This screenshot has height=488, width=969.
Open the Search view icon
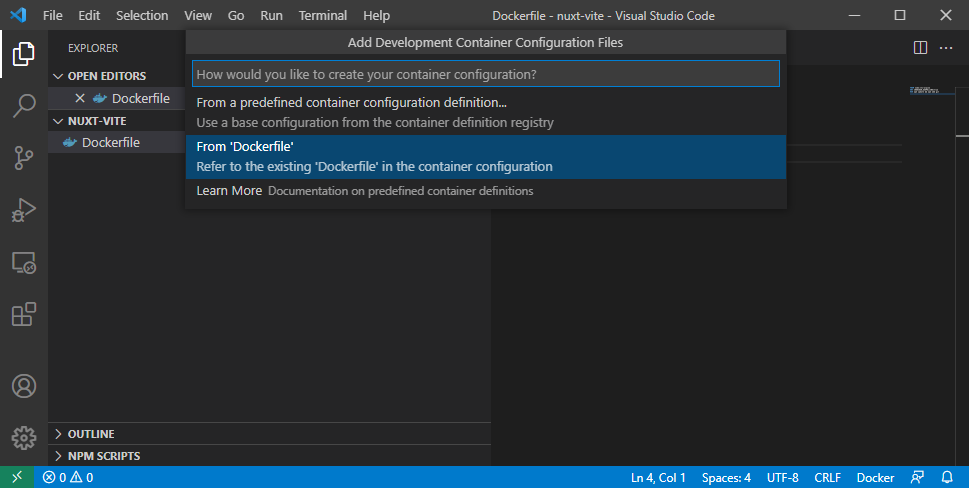[23, 106]
